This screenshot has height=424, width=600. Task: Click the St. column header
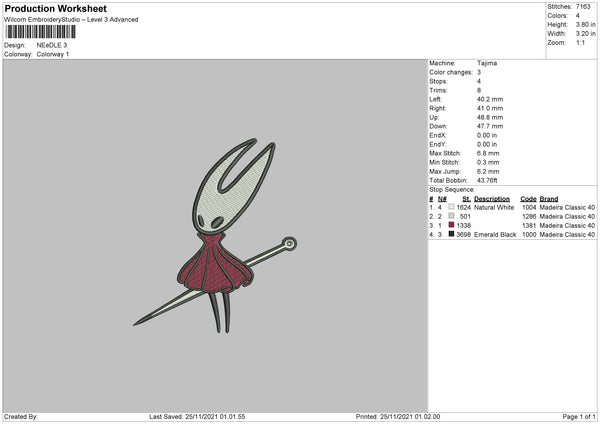tap(466, 199)
